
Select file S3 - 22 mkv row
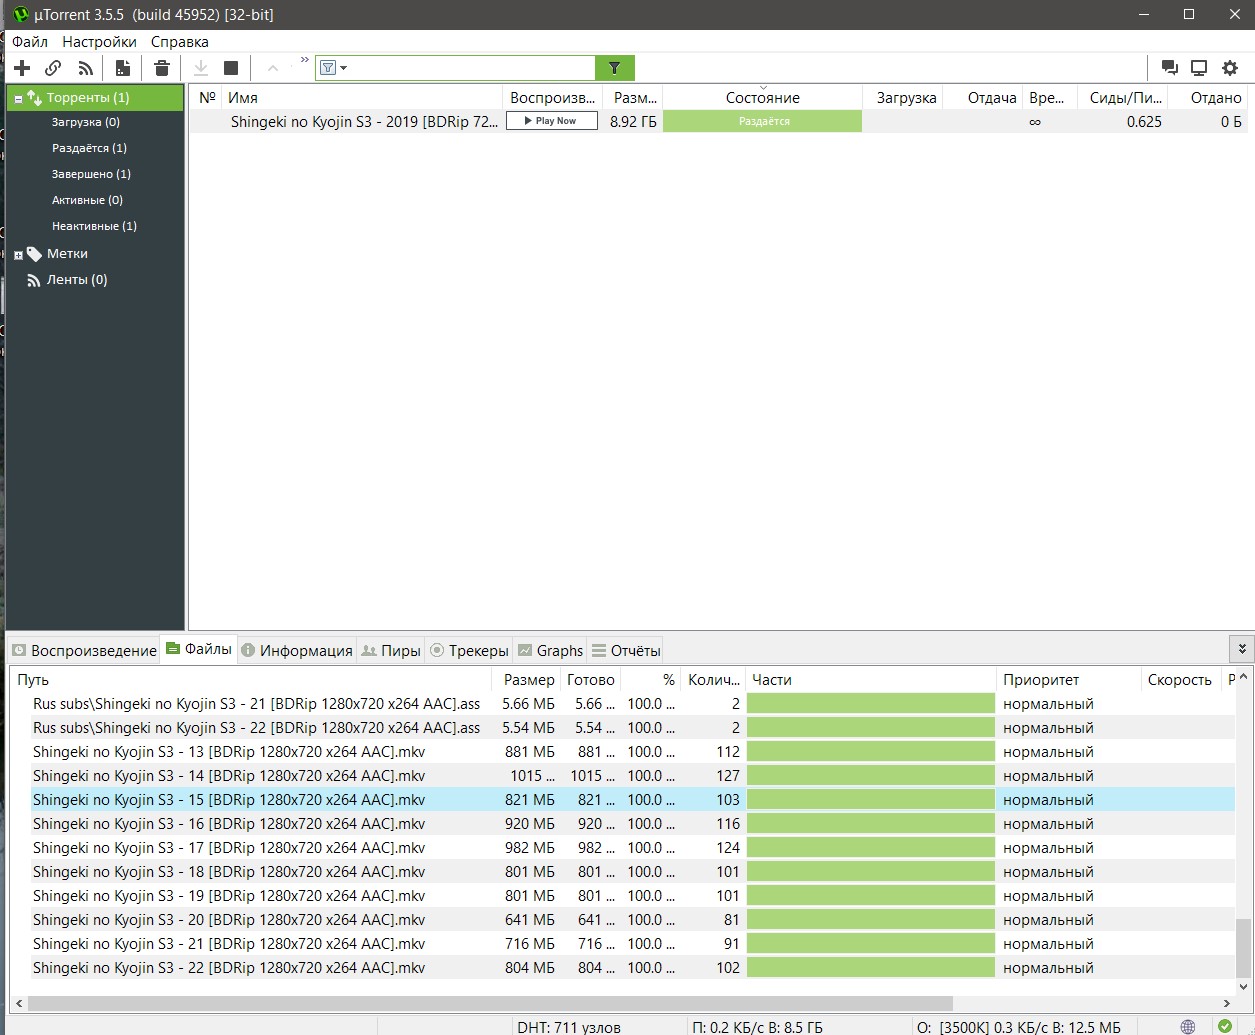pyautogui.click(x=622, y=968)
